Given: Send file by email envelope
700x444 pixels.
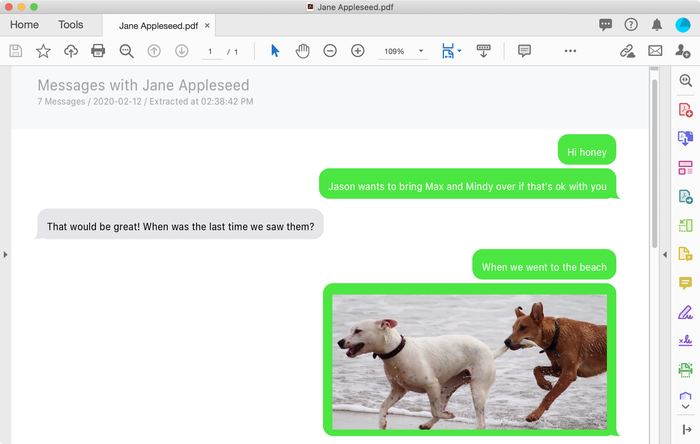Looking at the screenshot, I should click(655, 51).
